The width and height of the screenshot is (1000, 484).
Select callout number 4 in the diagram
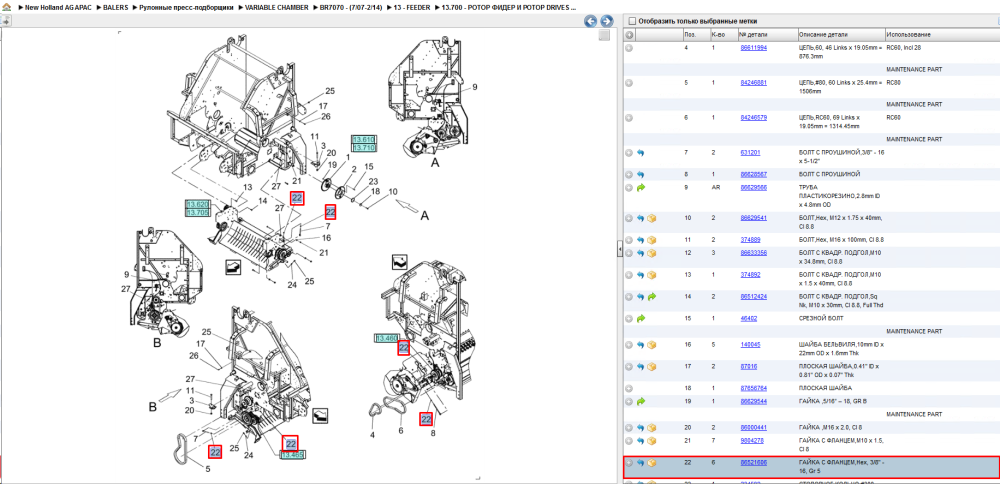click(x=372, y=435)
